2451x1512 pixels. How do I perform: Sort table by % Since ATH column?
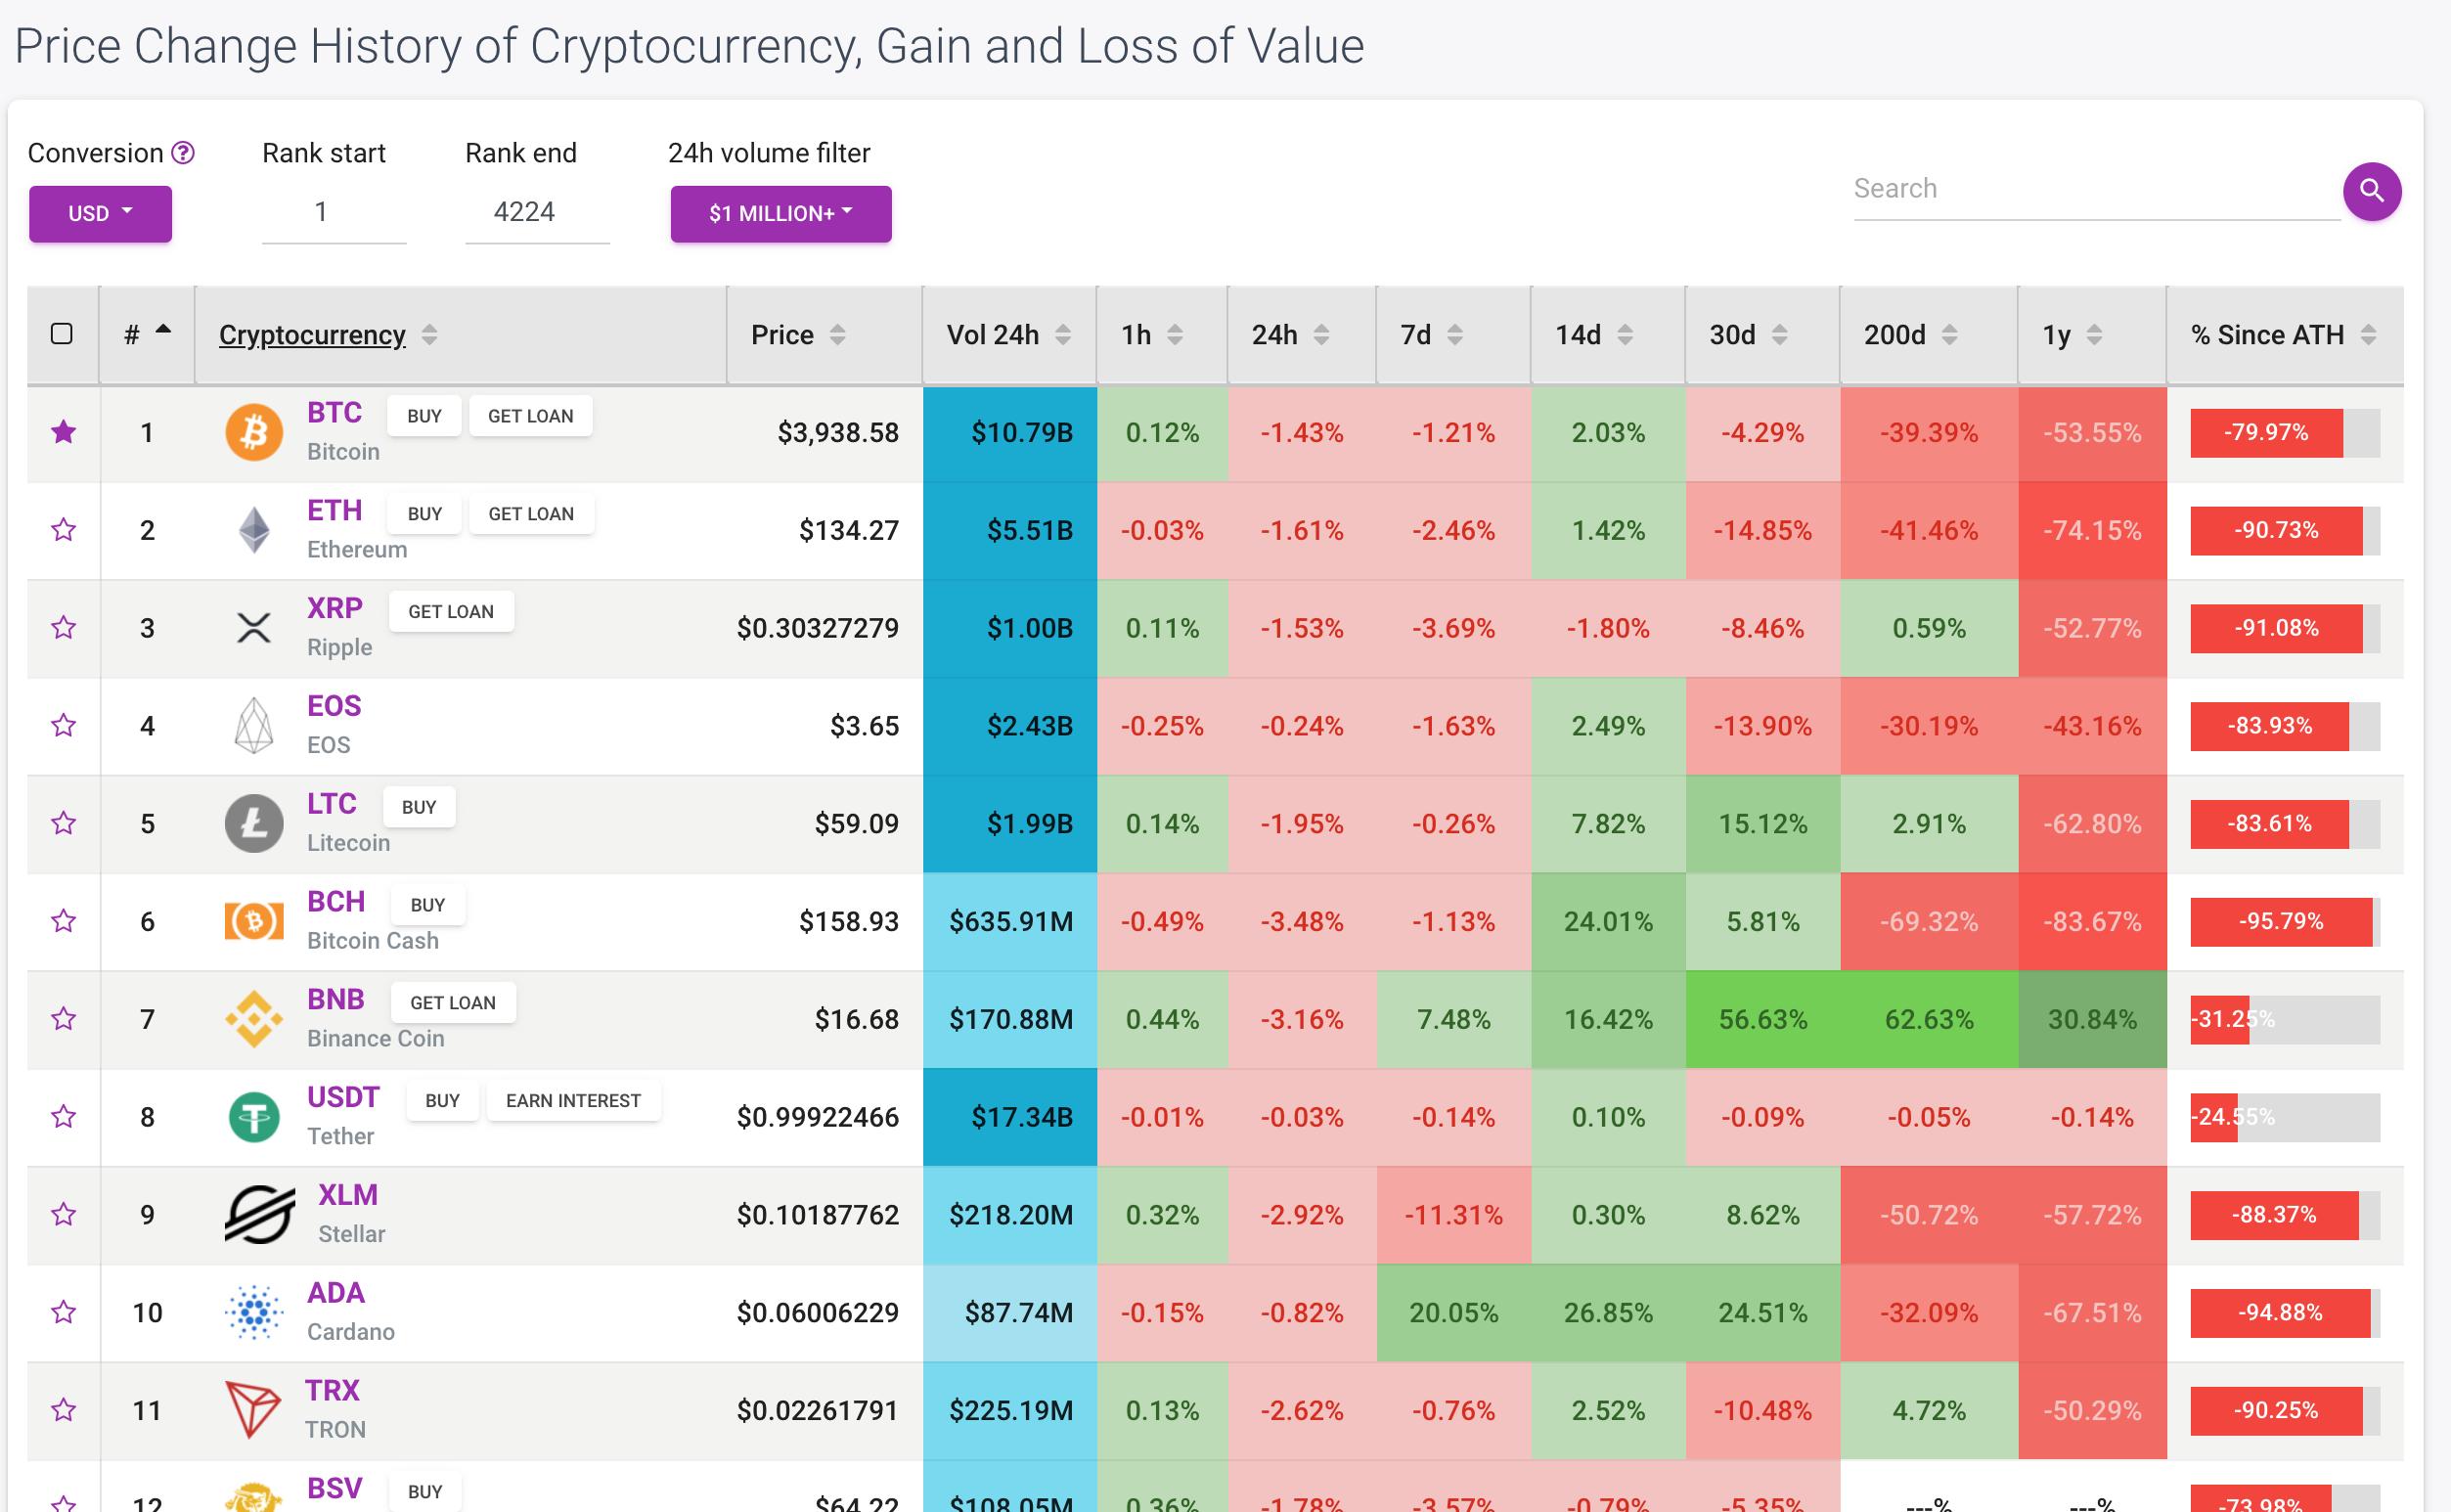pos(2284,335)
